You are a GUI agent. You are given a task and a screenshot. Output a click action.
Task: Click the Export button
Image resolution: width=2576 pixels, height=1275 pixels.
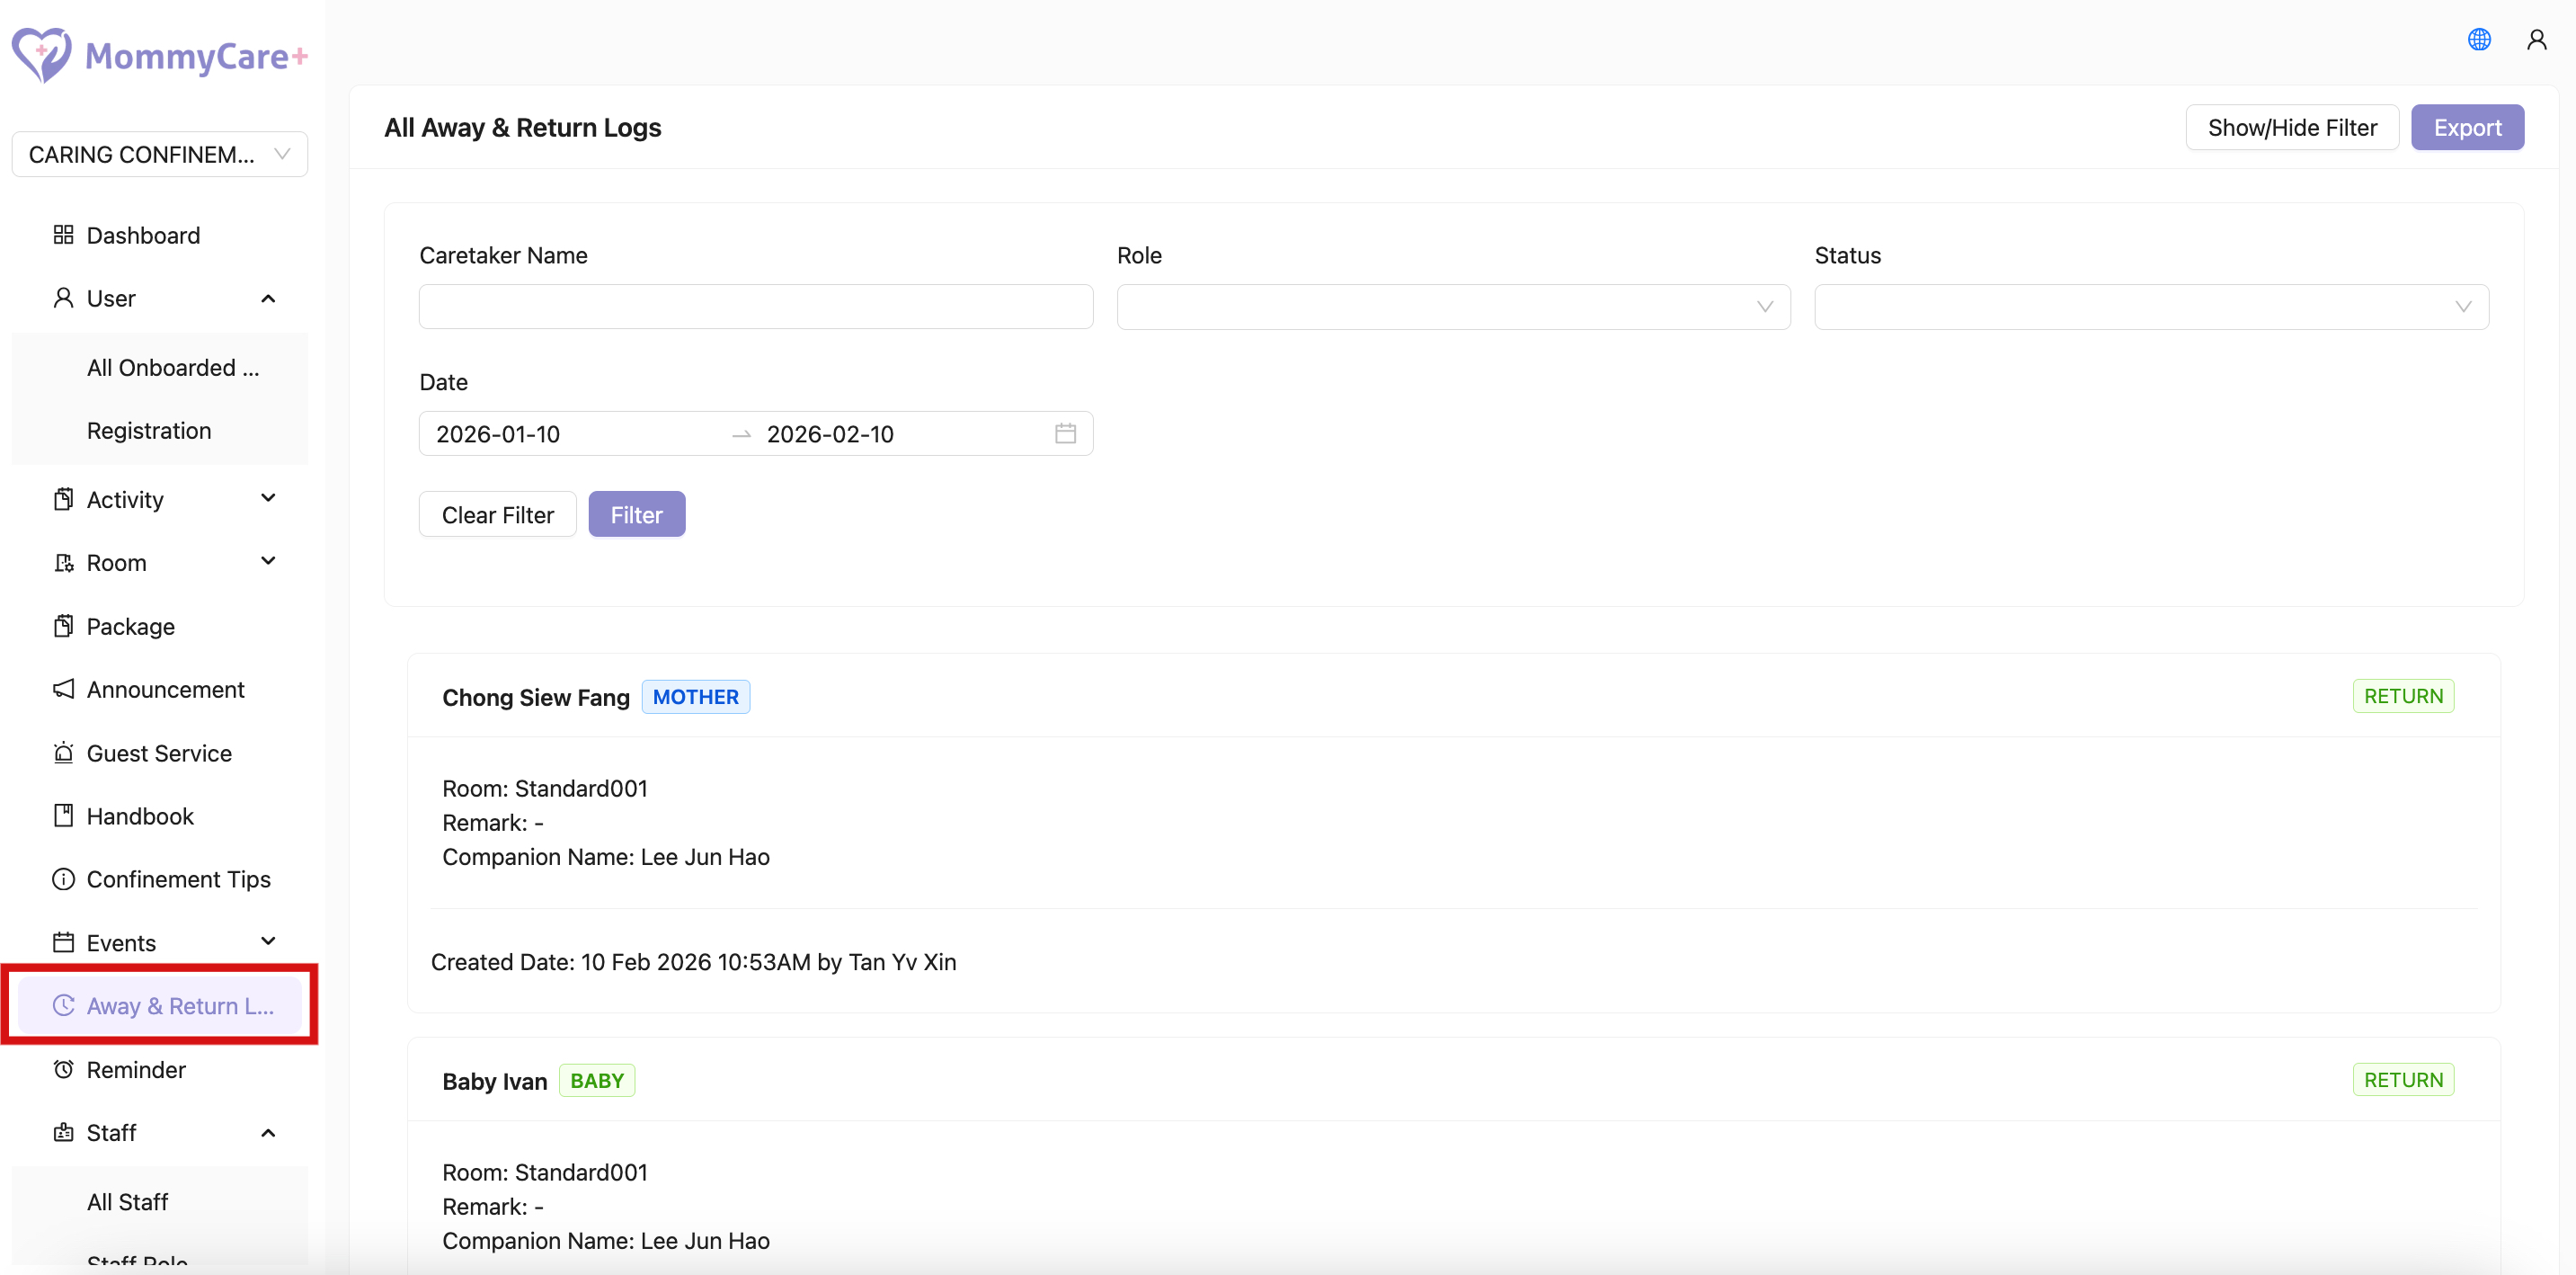point(2467,127)
